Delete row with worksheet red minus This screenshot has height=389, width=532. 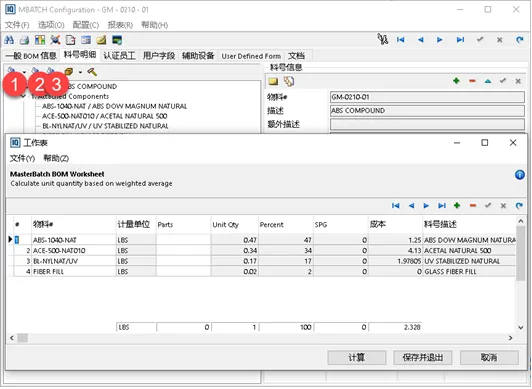click(x=473, y=206)
